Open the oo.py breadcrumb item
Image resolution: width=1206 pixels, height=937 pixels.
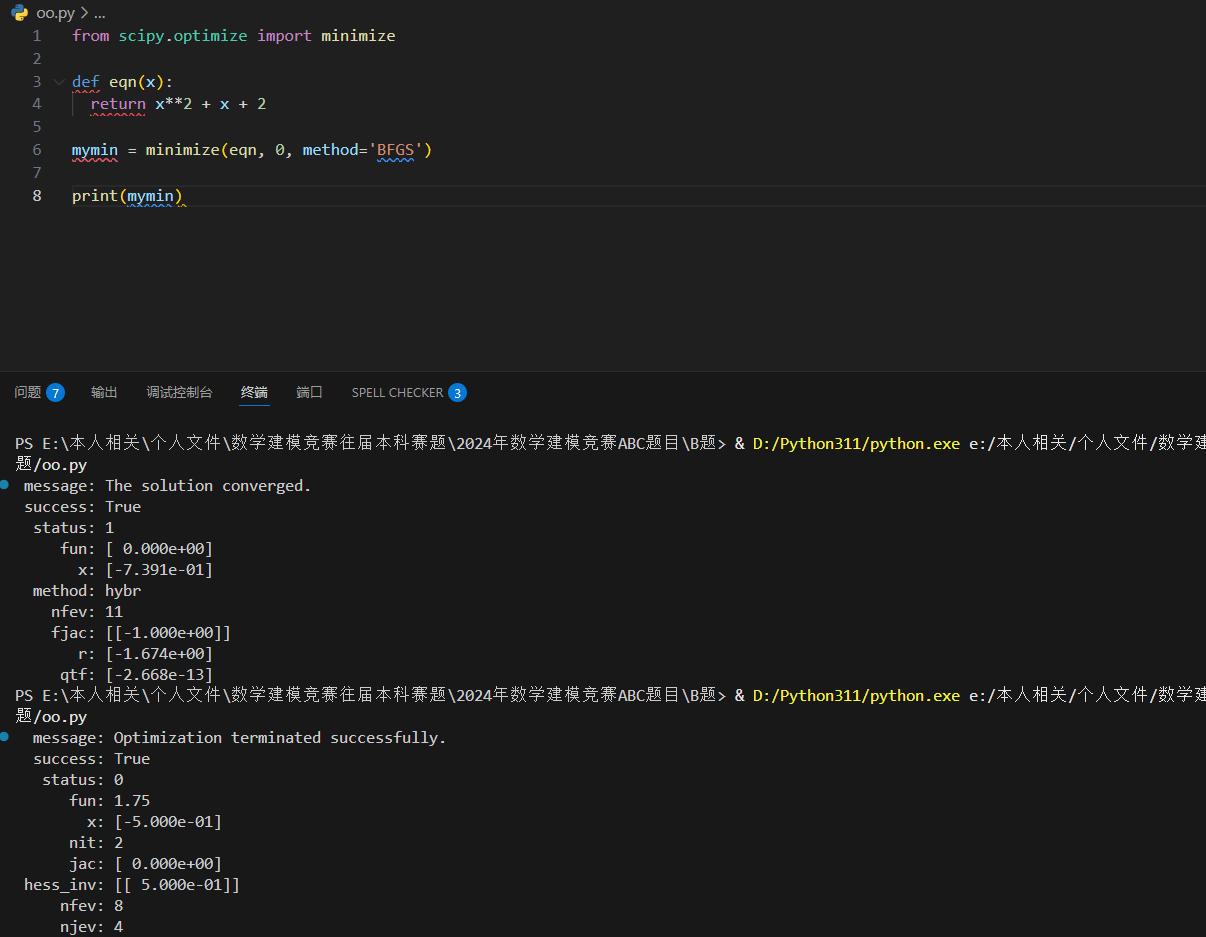point(55,13)
